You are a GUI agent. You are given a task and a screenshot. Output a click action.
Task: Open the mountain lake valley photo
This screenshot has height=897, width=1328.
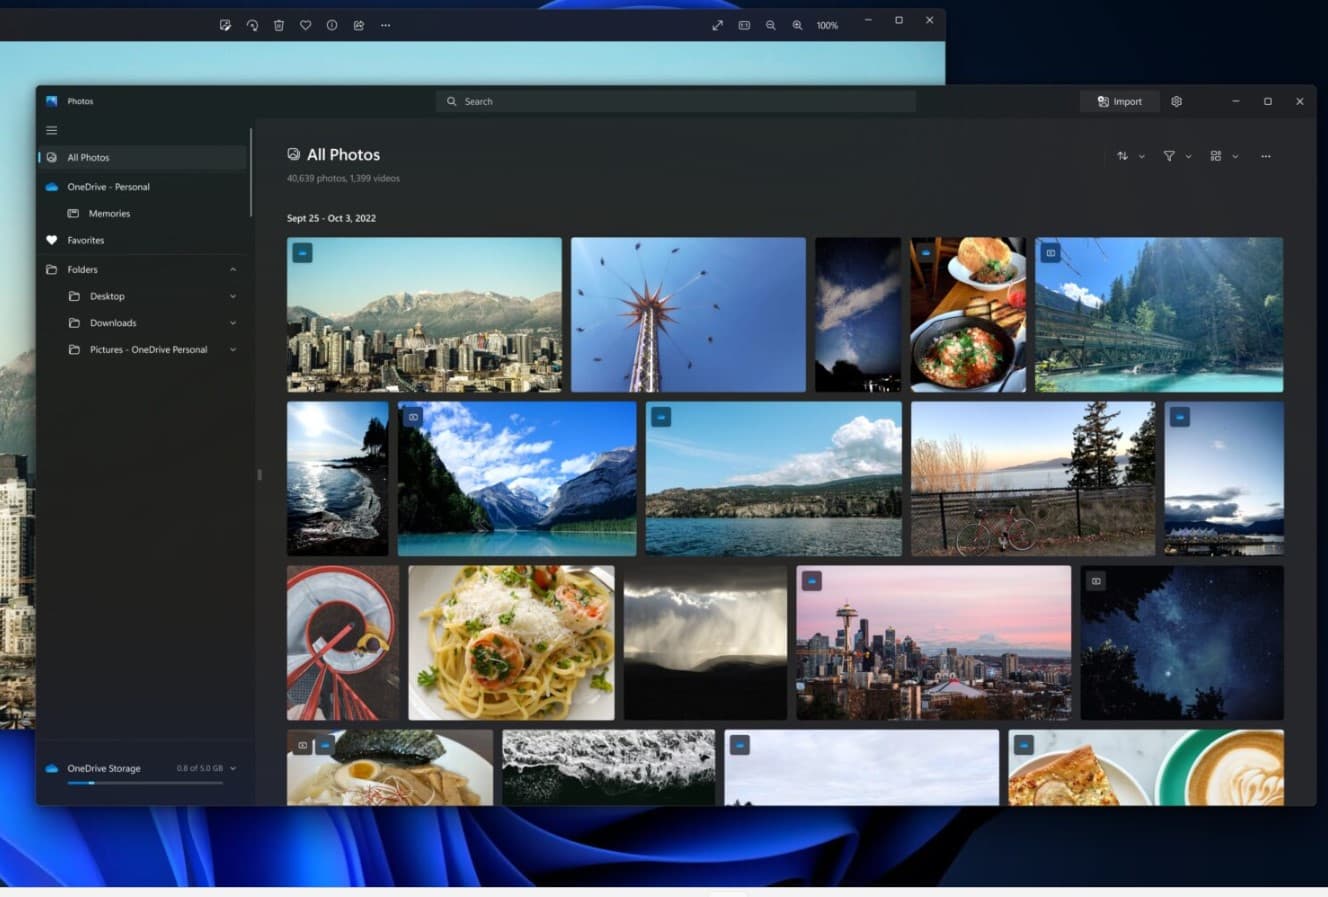click(517, 478)
